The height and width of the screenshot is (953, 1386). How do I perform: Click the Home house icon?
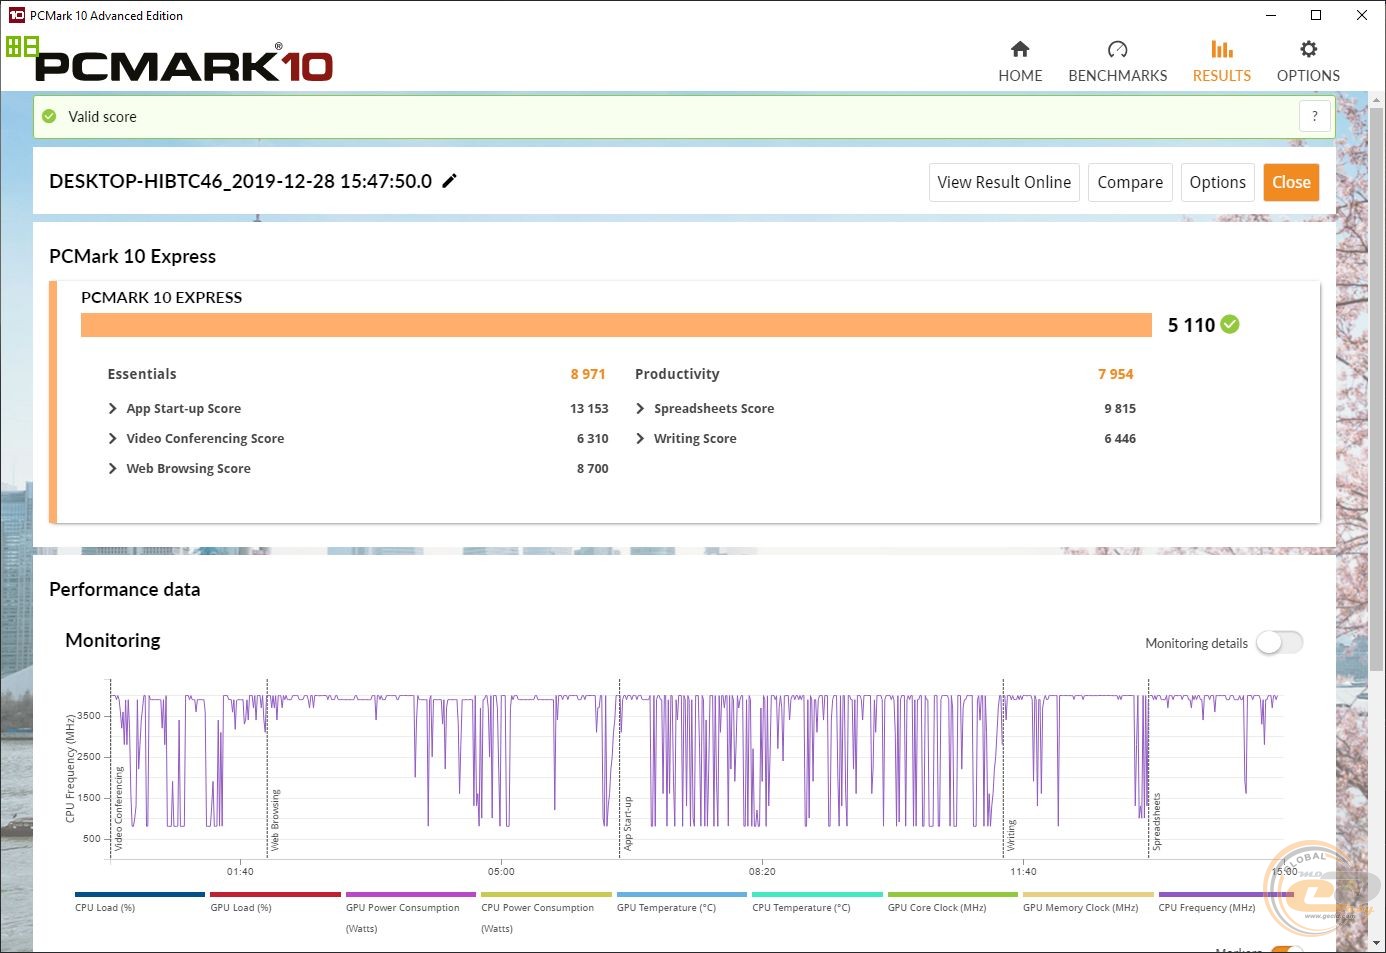tap(1020, 49)
